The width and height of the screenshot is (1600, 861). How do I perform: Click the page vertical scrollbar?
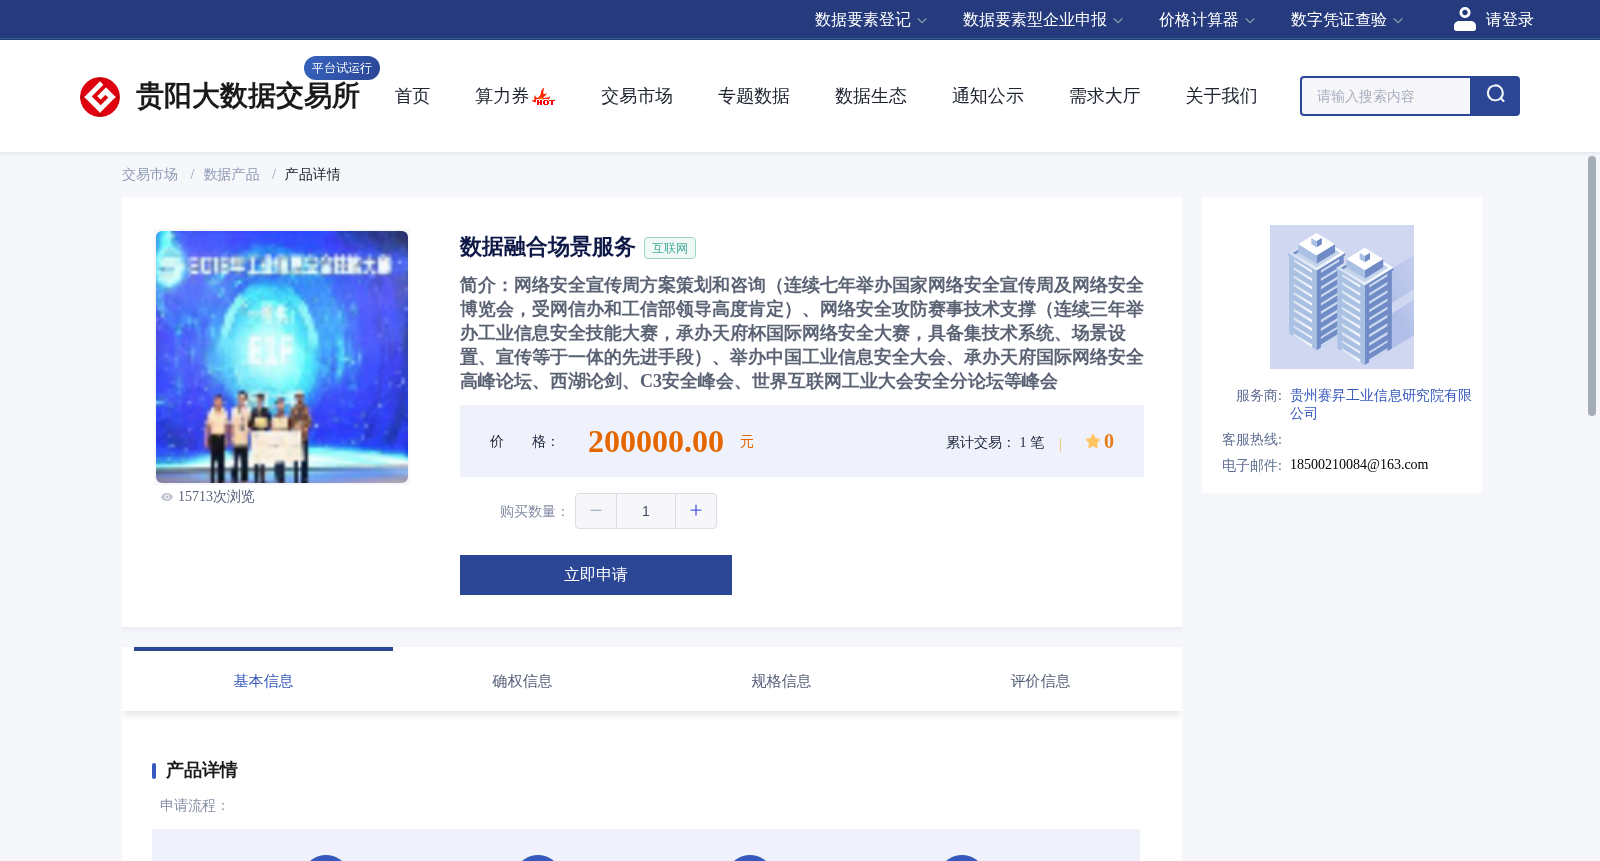pyautogui.click(x=1592, y=286)
